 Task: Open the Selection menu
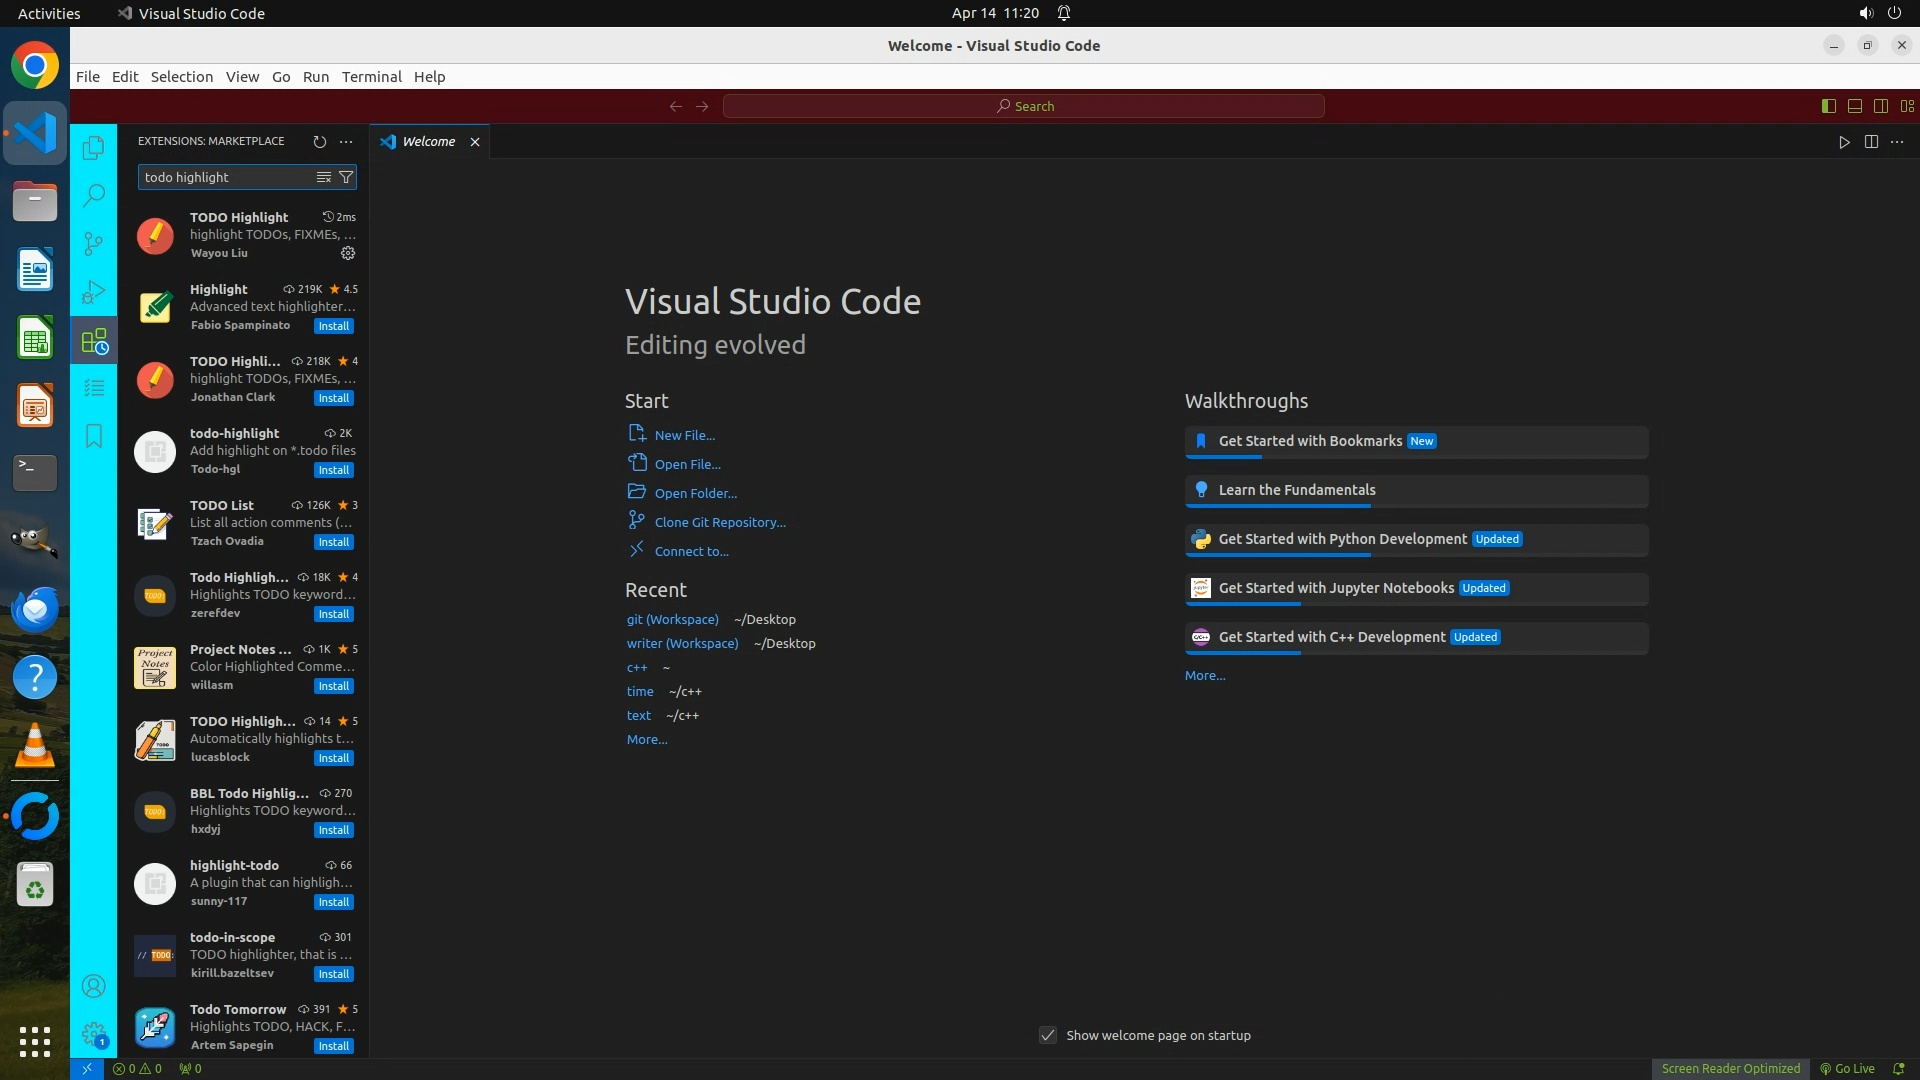[x=181, y=77]
